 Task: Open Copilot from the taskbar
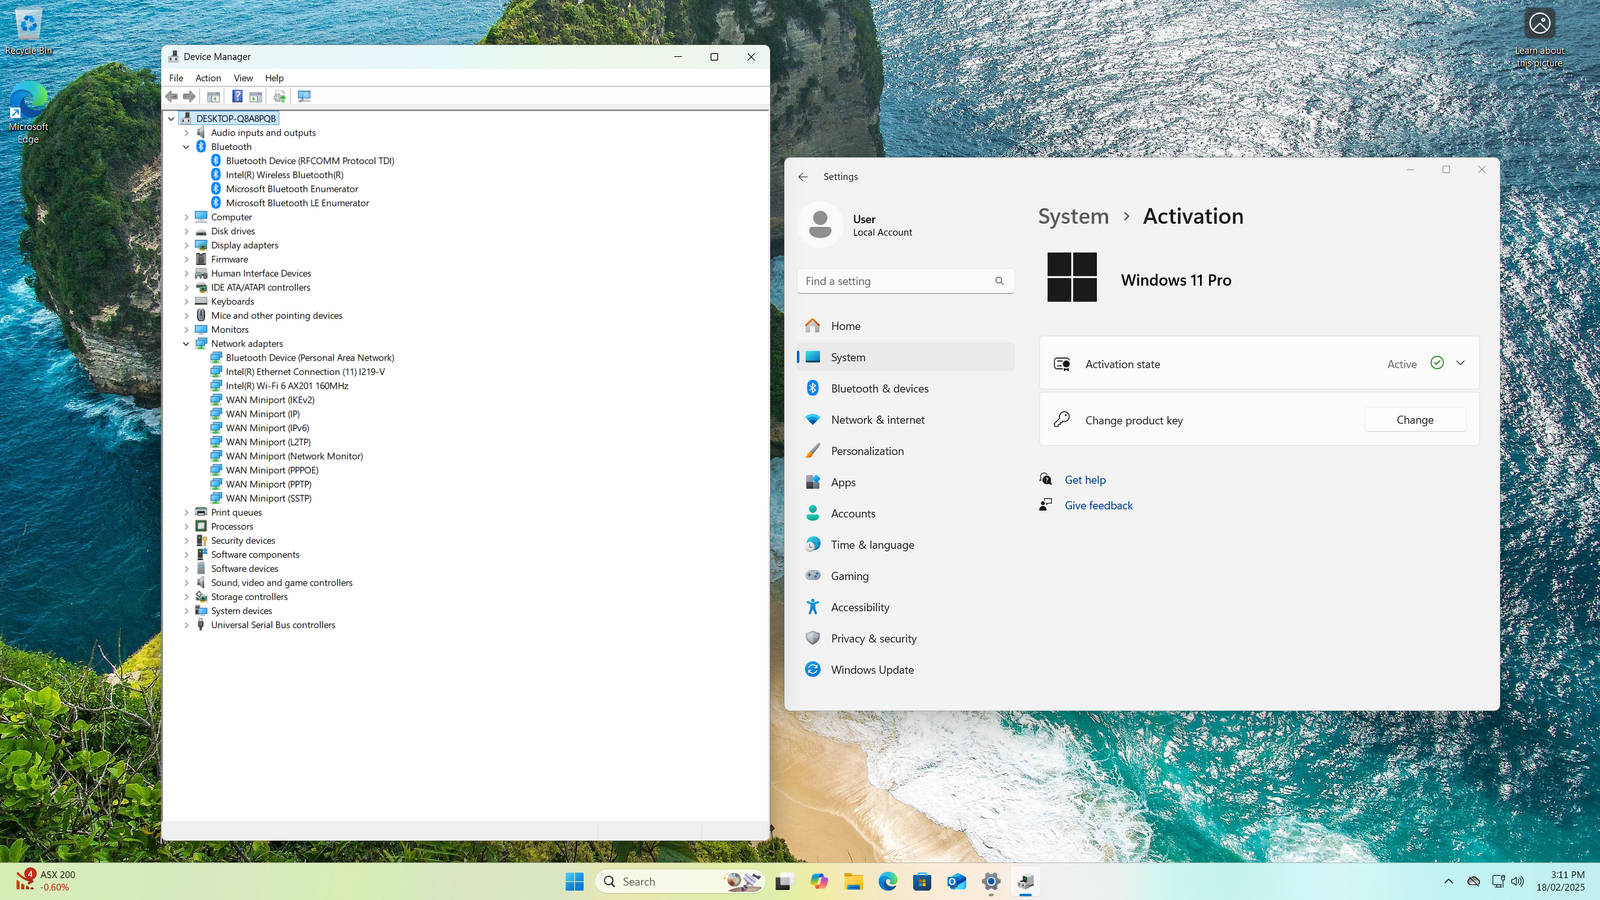click(x=819, y=881)
